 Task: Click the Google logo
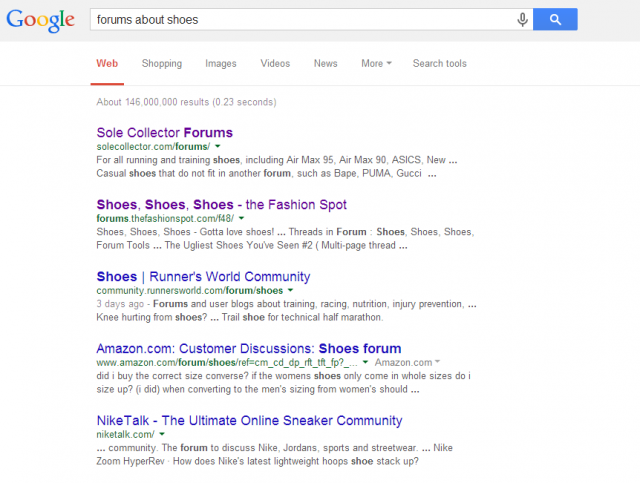point(41,20)
